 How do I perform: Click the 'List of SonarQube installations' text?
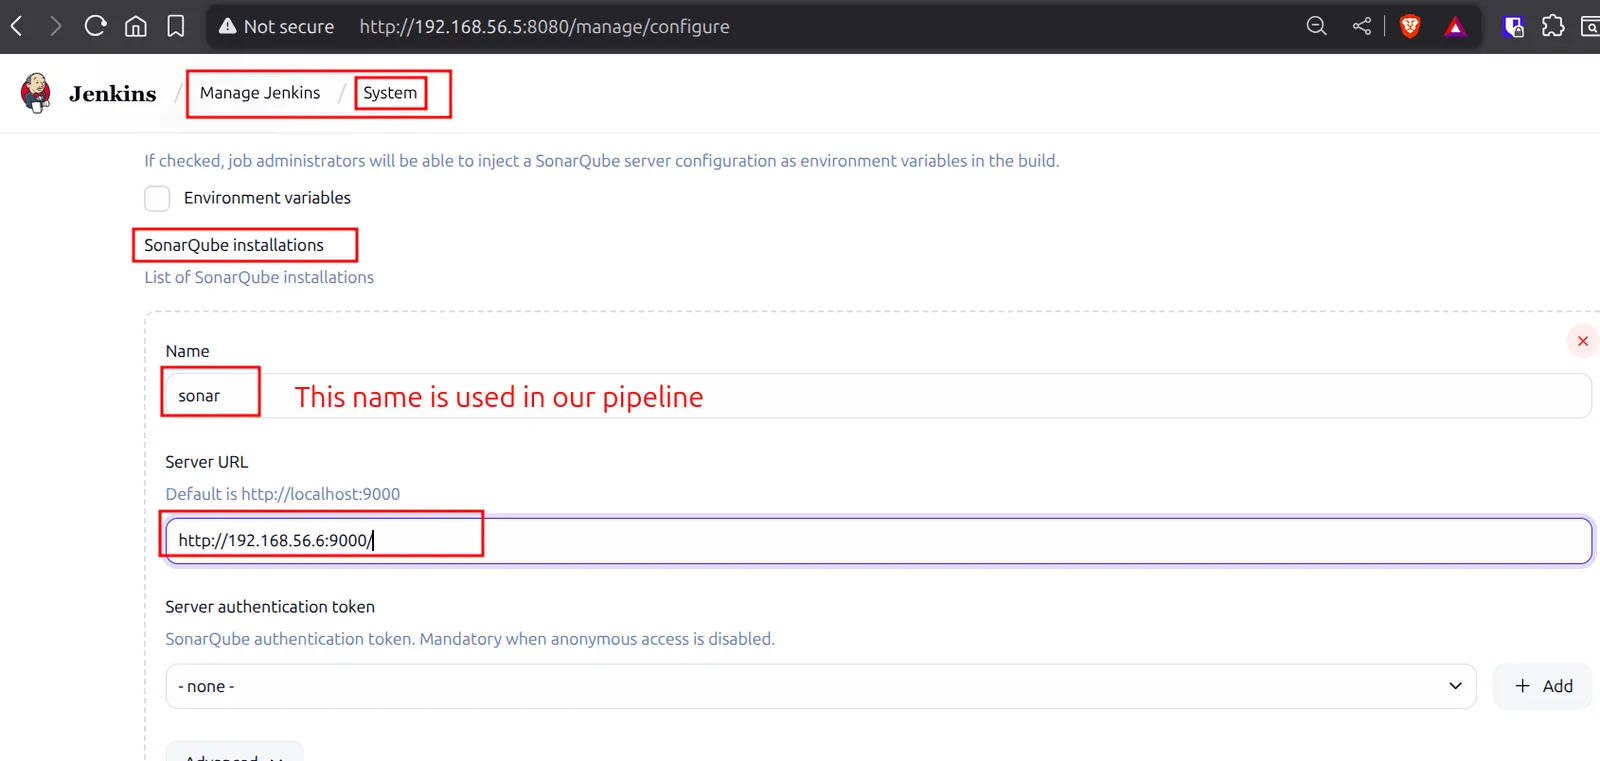(x=259, y=277)
